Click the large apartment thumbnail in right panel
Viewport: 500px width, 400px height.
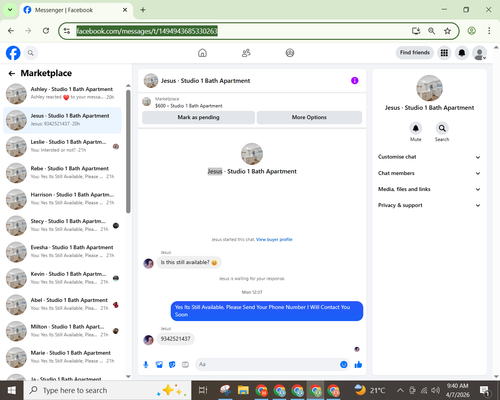429,88
